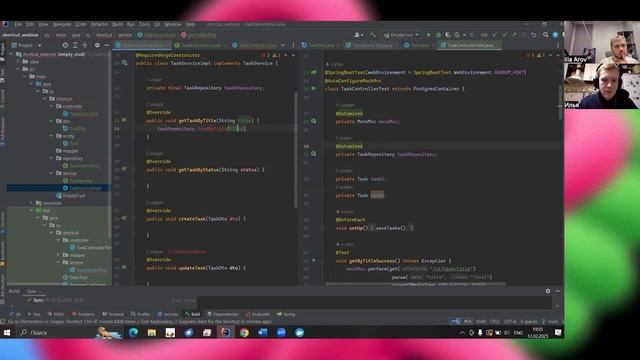Hide the Project panel with minus icon

tap(107, 45)
